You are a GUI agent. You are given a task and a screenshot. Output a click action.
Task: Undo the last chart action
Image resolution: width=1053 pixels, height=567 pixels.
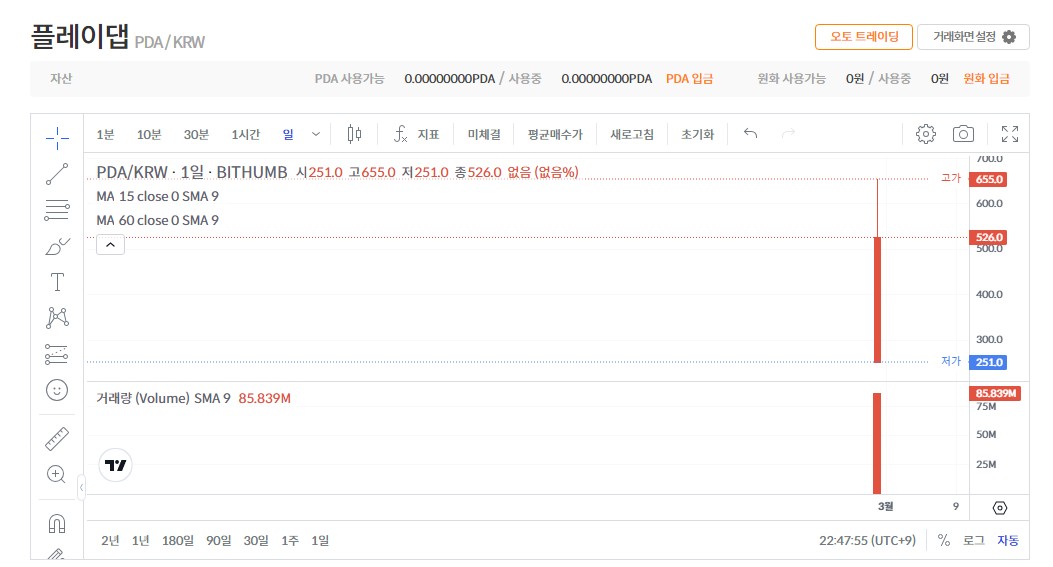click(x=751, y=134)
